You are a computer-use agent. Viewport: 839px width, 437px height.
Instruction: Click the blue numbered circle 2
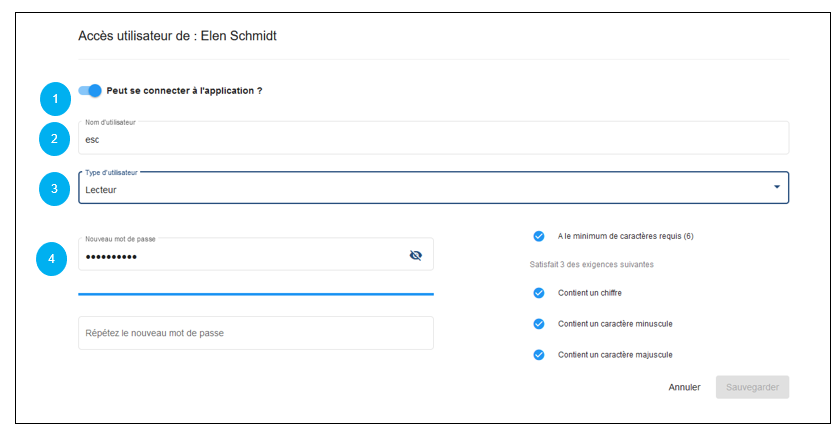(56, 140)
